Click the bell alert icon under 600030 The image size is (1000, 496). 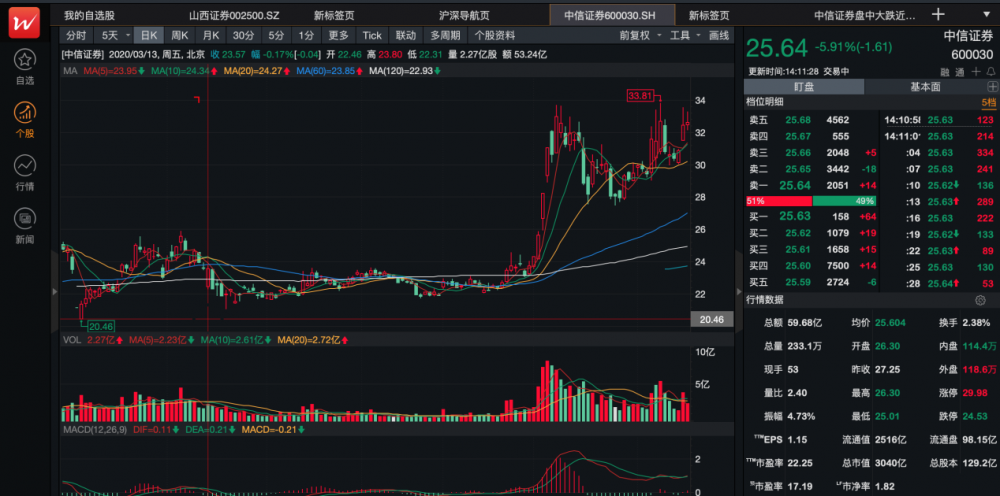point(990,71)
